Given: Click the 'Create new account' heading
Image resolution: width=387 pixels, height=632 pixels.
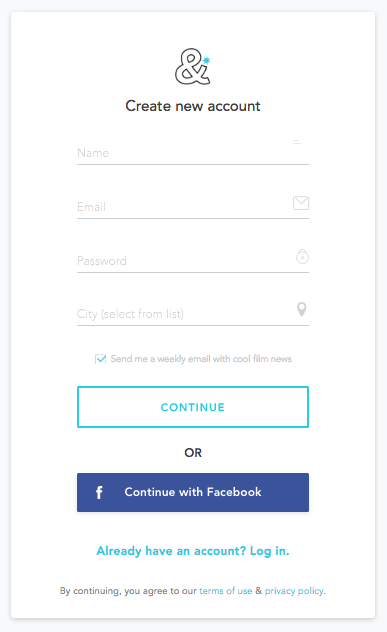Looking at the screenshot, I should point(193,106).
